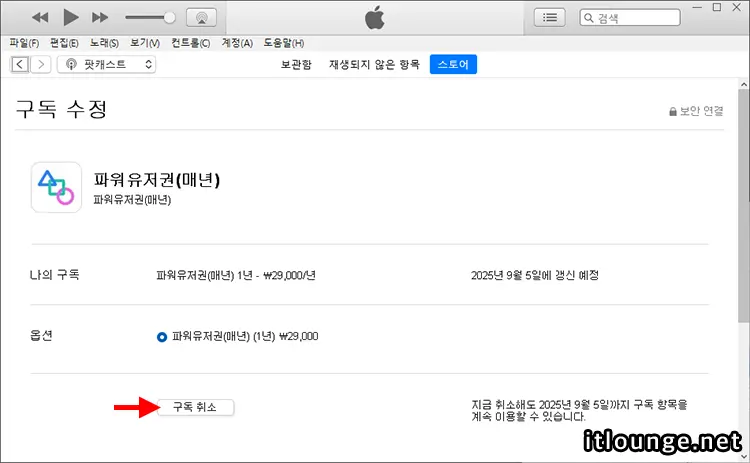Open the list view icon button
Viewport: 750px width, 463px height.
[549, 17]
